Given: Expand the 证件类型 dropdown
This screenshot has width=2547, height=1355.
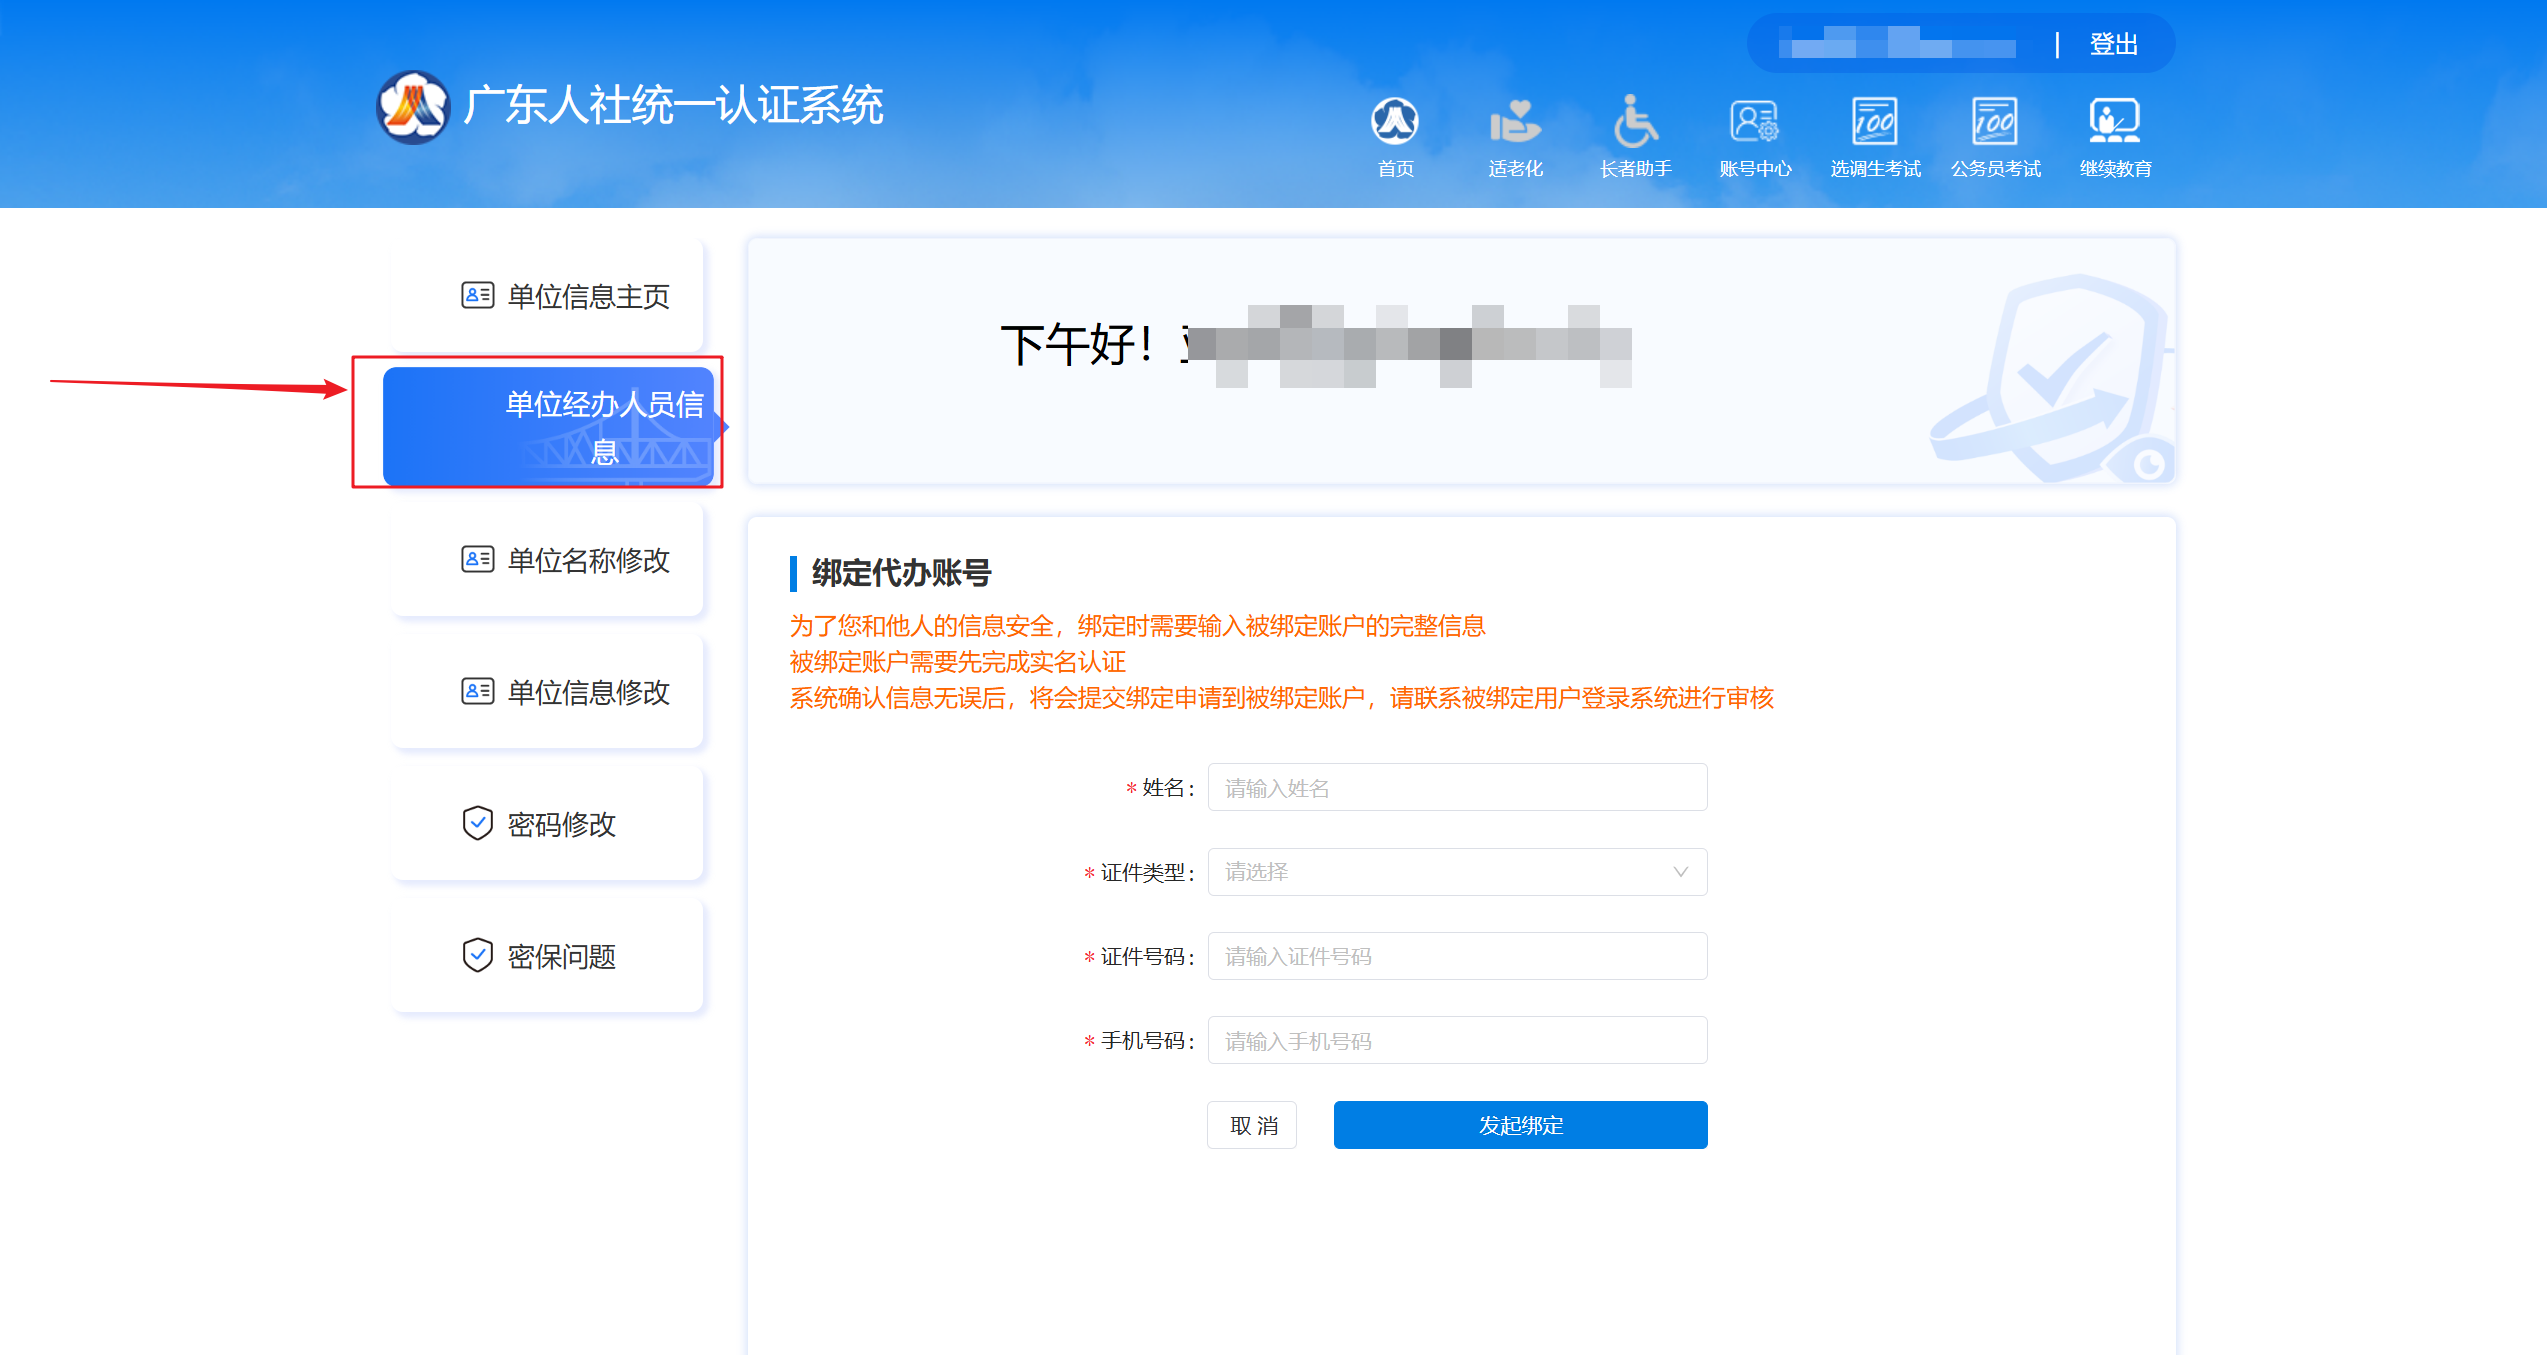Looking at the screenshot, I should click(x=1456, y=872).
